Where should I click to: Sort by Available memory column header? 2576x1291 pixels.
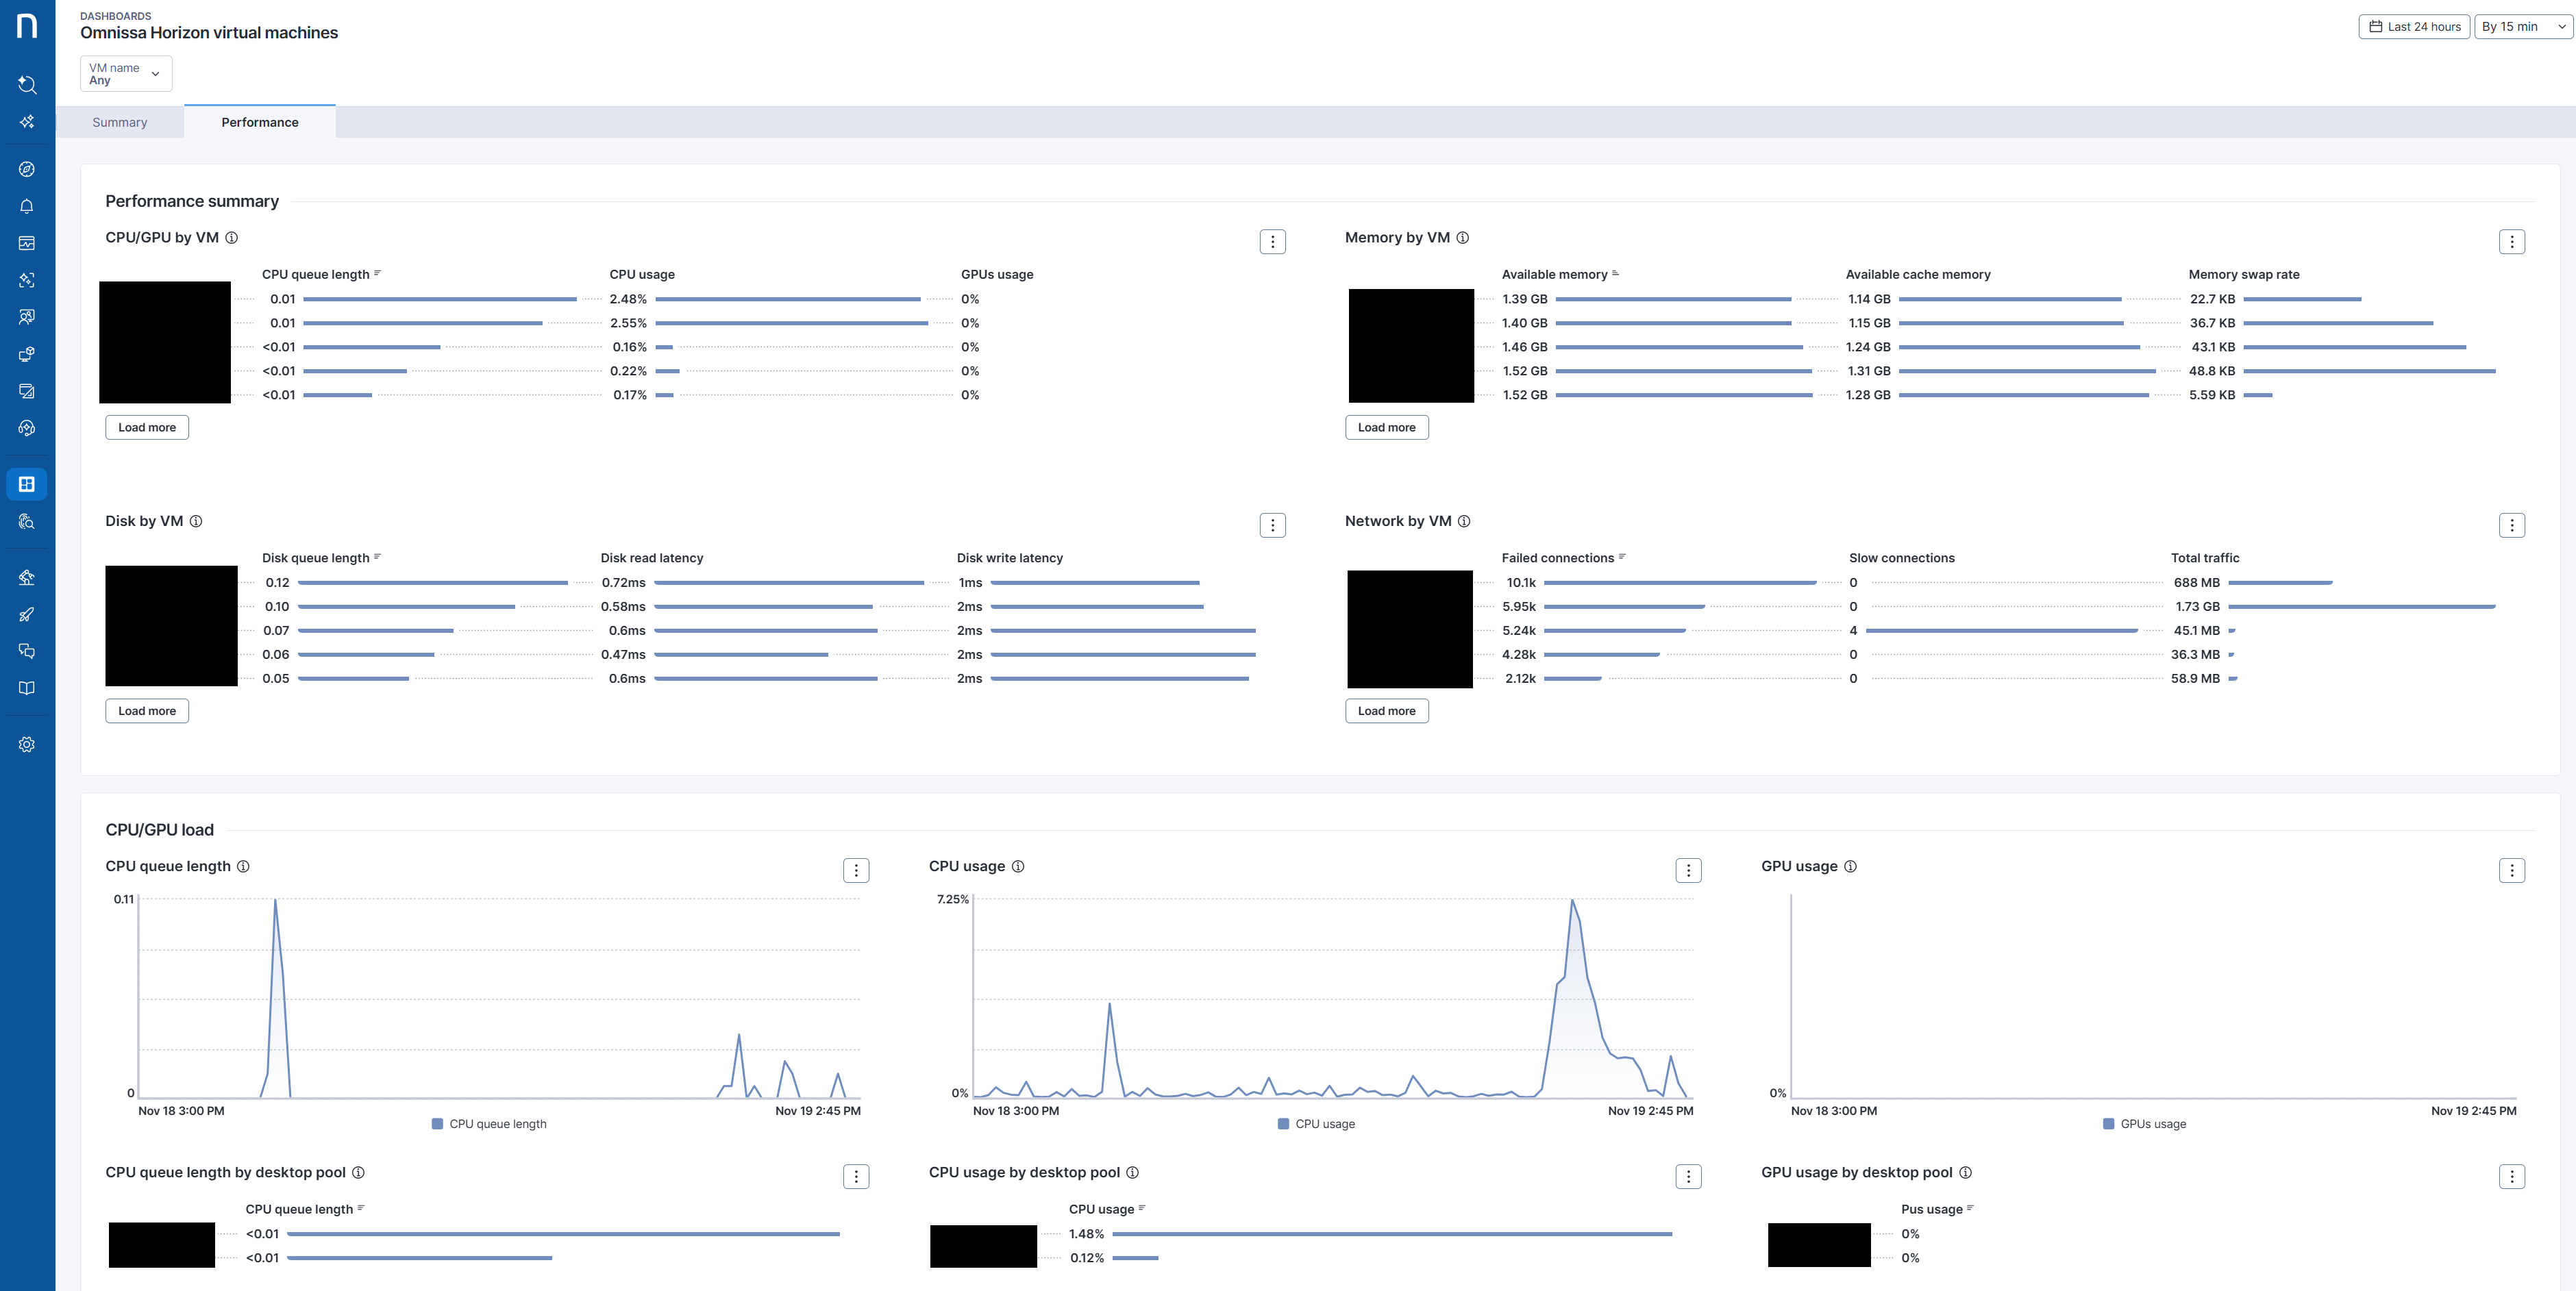click(1554, 274)
